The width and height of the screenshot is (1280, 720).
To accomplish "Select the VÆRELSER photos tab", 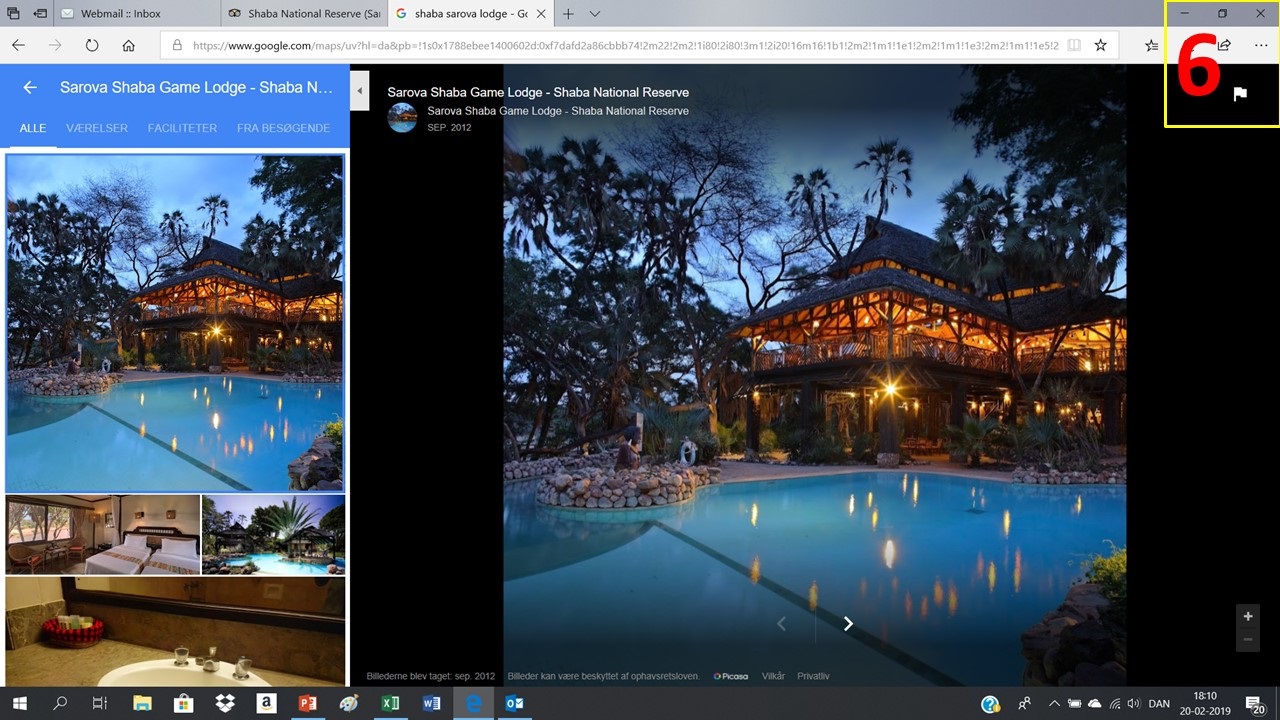I will pyautogui.click(x=97, y=128).
